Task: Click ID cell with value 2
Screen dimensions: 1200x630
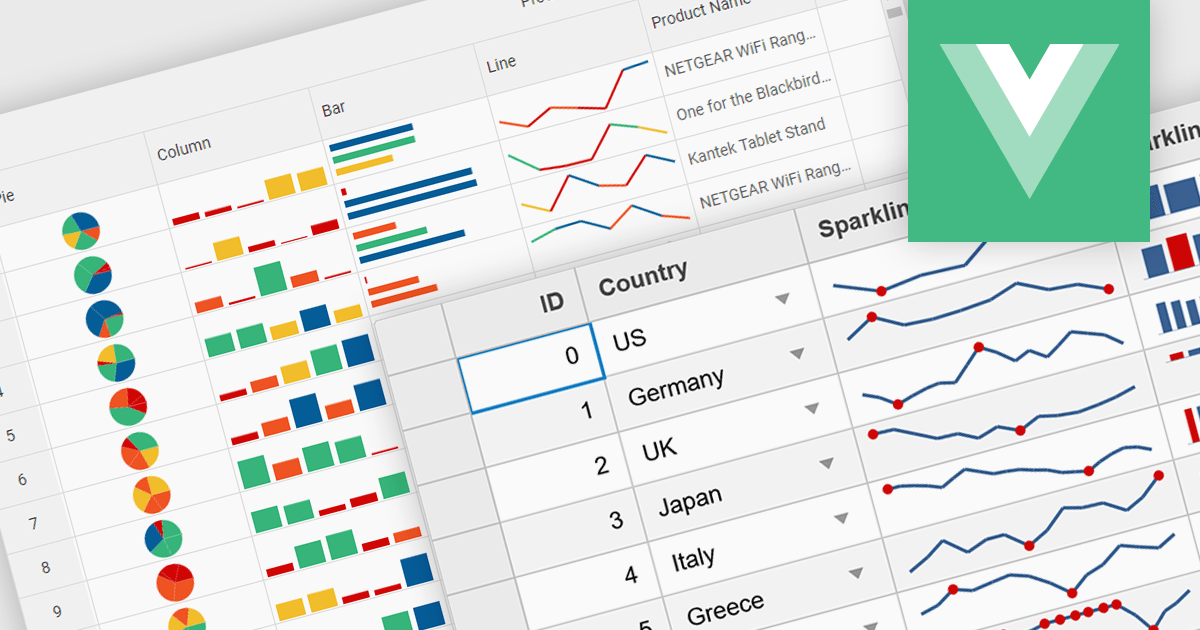Action: [560, 478]
